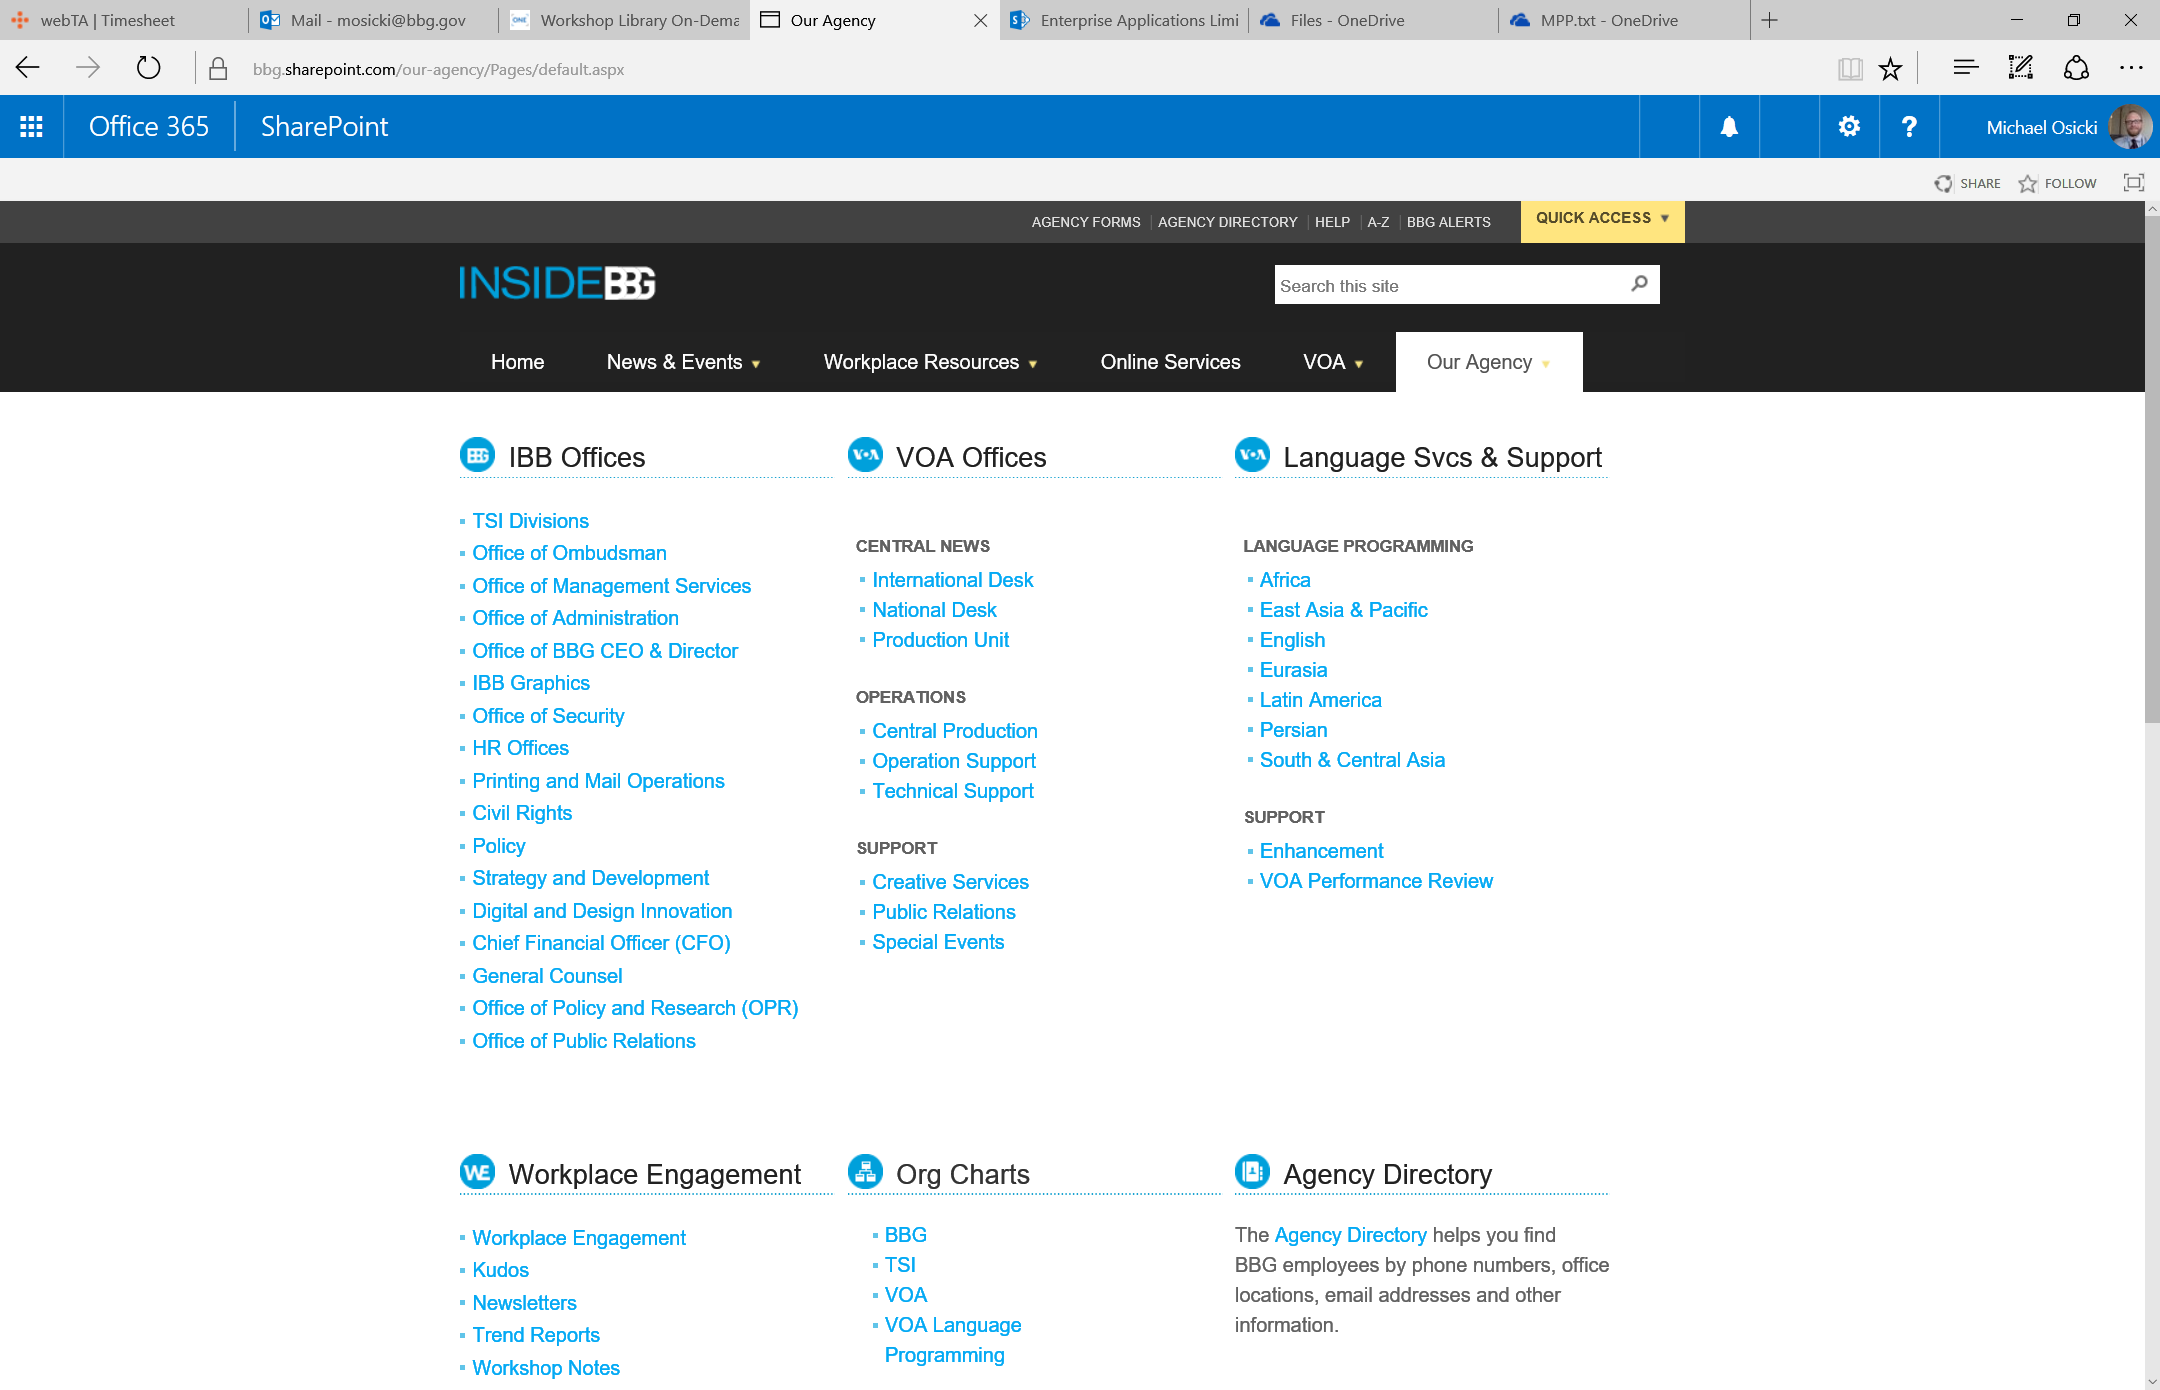Open Agency Forms top link
2160x1390 pixels.
coord(1086,222)
